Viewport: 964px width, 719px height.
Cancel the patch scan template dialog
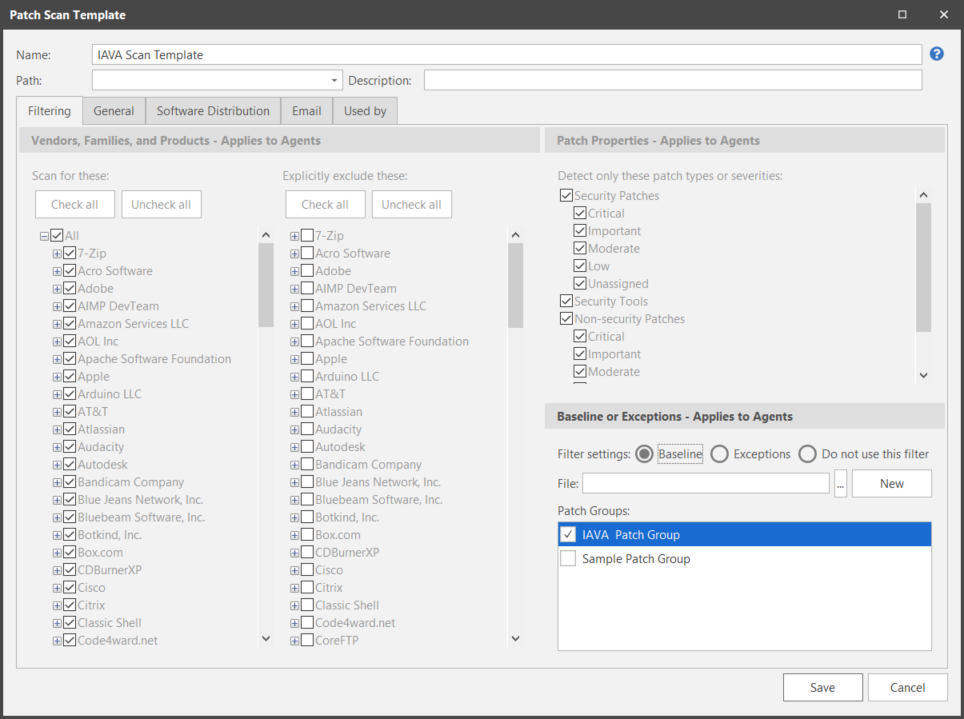[907, 687]
